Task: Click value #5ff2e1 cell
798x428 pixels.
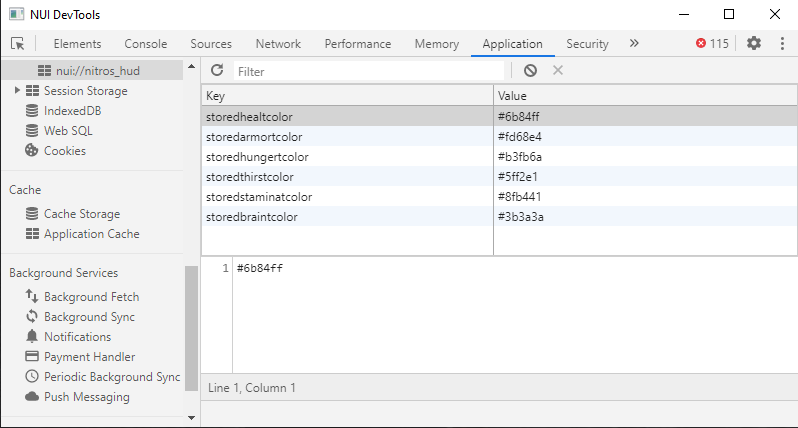Action: (x=645, y=177)
